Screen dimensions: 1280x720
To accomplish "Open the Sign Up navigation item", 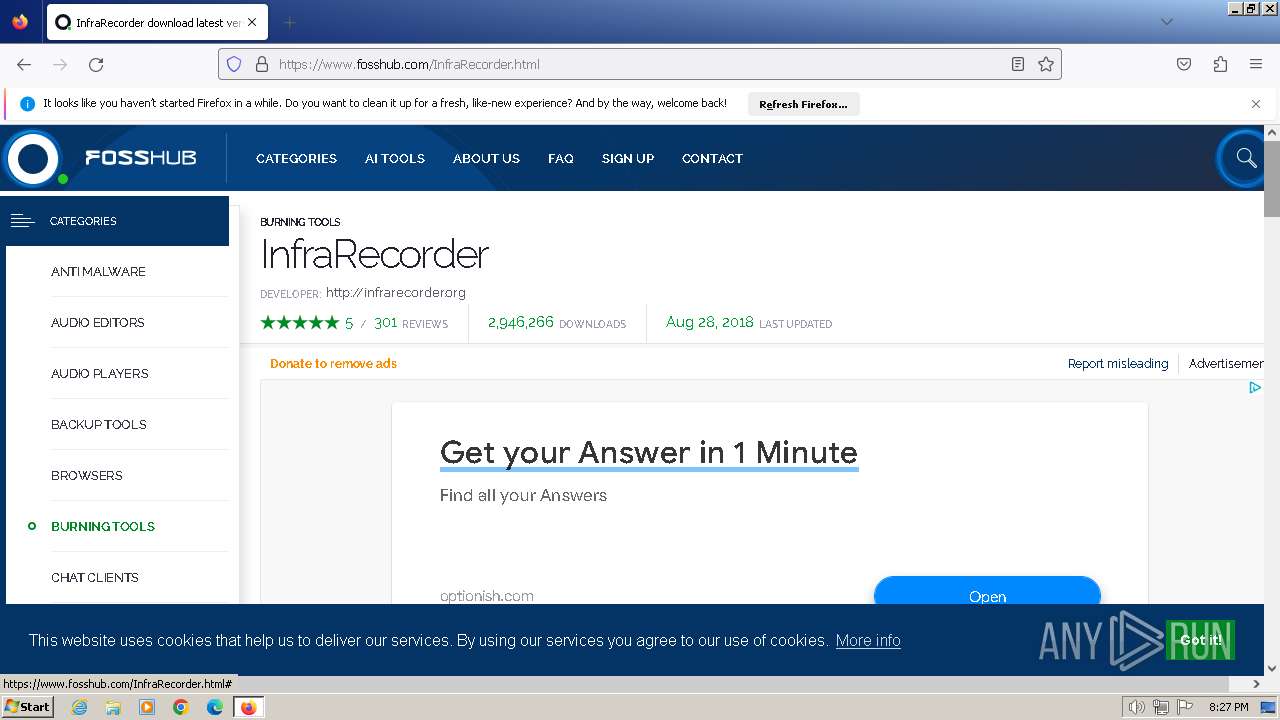I will pyautogui.click(x=628, y=158).
